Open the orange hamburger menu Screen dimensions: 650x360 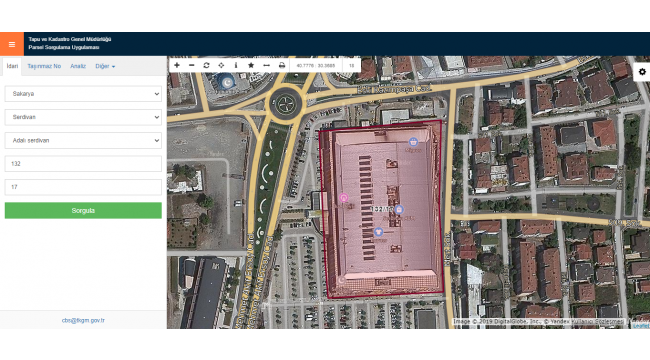tap(12, 44)
